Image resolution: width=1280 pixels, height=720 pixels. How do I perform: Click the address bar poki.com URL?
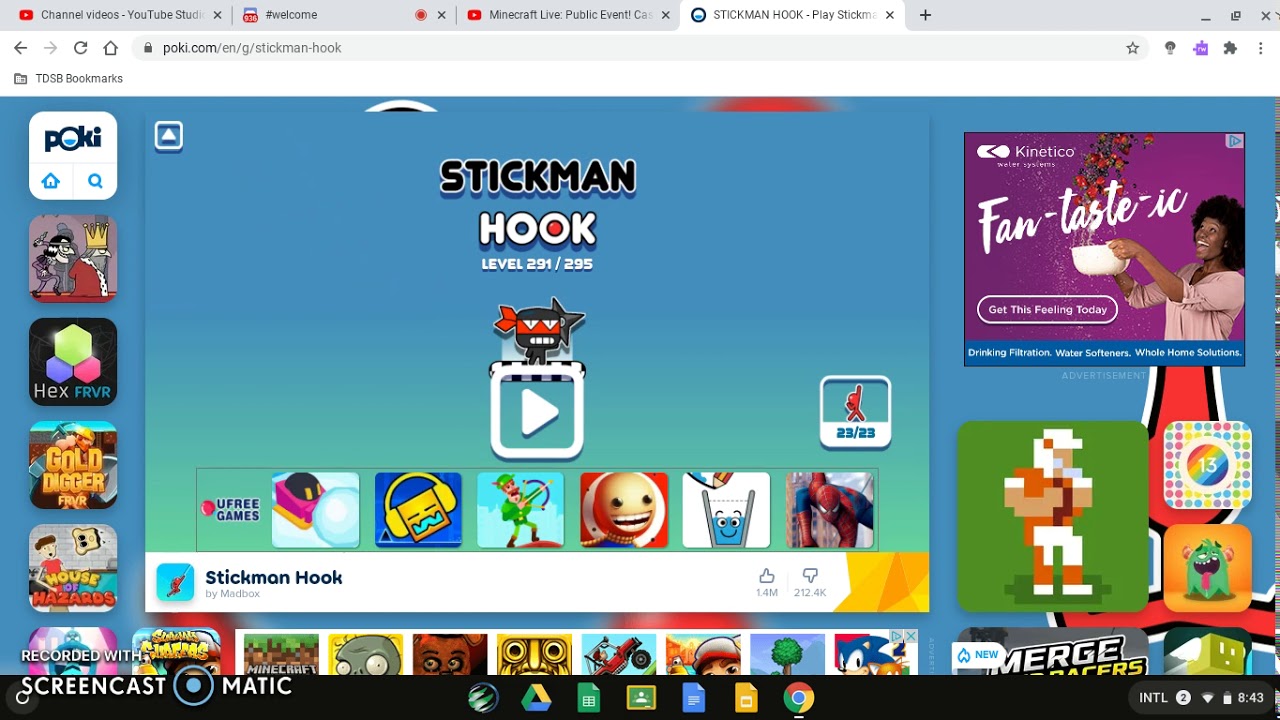[x=252, y=48]
